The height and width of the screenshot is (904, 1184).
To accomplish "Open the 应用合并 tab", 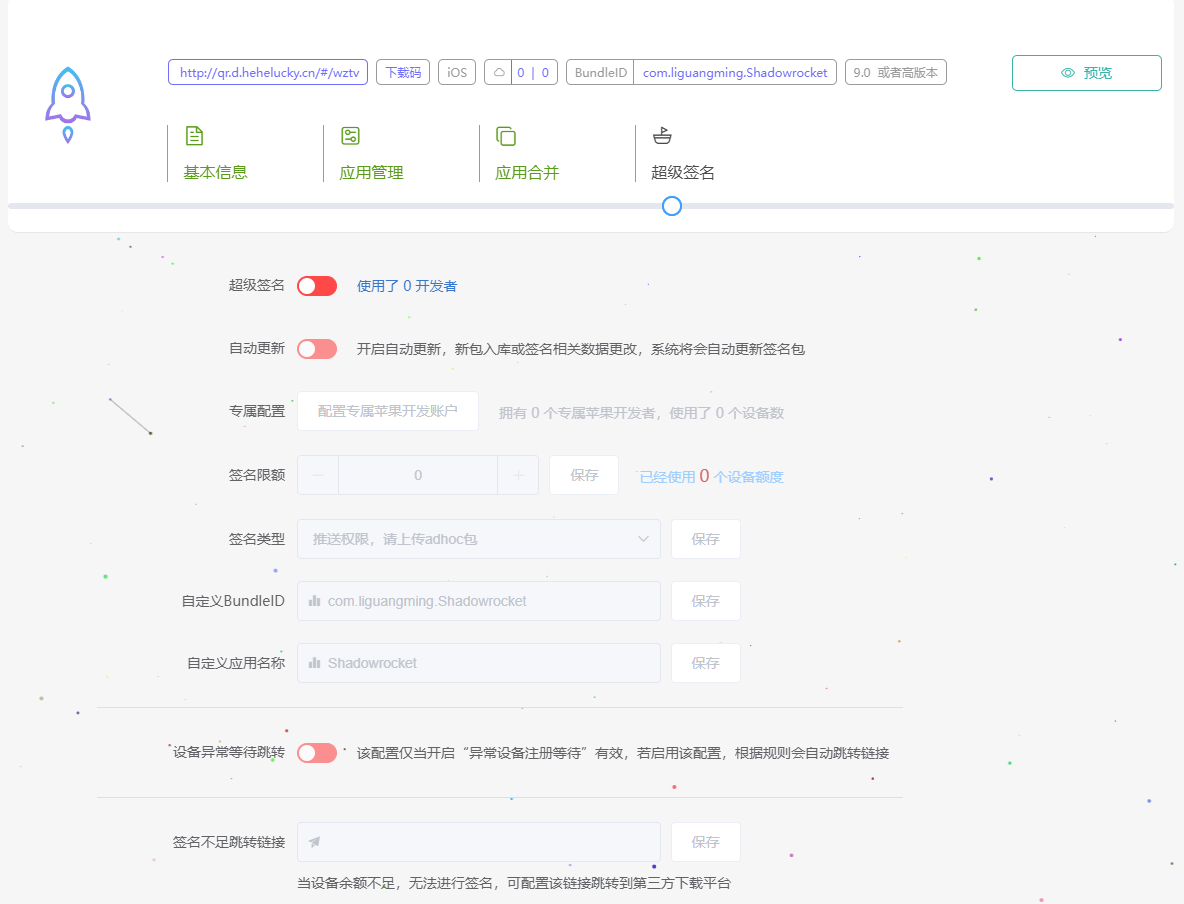I will tap(527, 172).
